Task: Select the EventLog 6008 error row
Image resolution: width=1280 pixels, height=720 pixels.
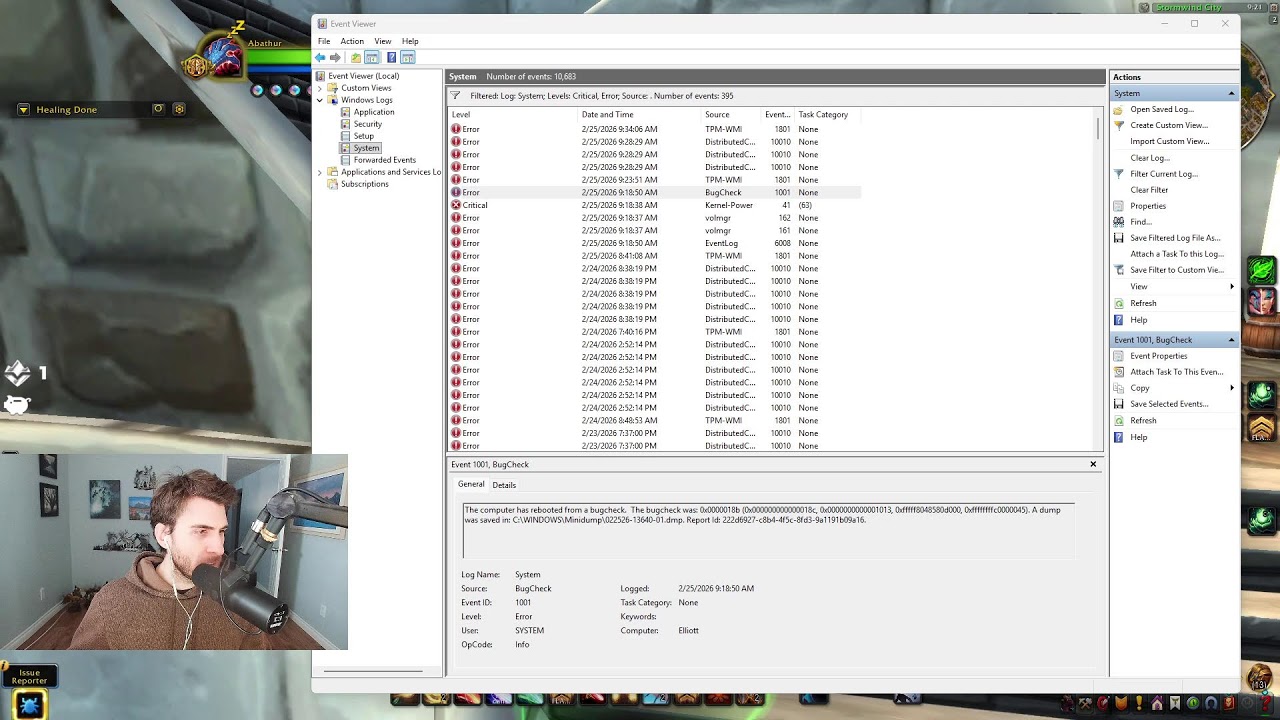Action: coord(655,243)
